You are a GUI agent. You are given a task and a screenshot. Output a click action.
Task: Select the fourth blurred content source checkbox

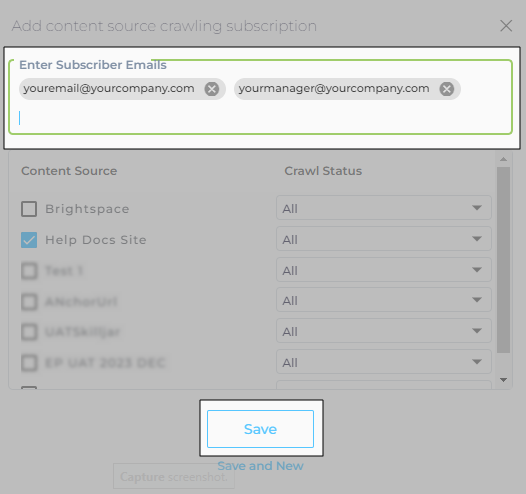pyautogui.click(x=29, y=301)
